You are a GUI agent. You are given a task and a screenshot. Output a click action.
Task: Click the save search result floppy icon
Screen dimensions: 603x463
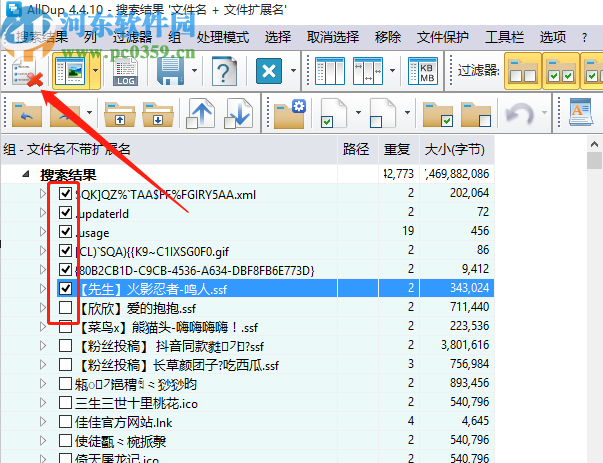coord(171,72)
